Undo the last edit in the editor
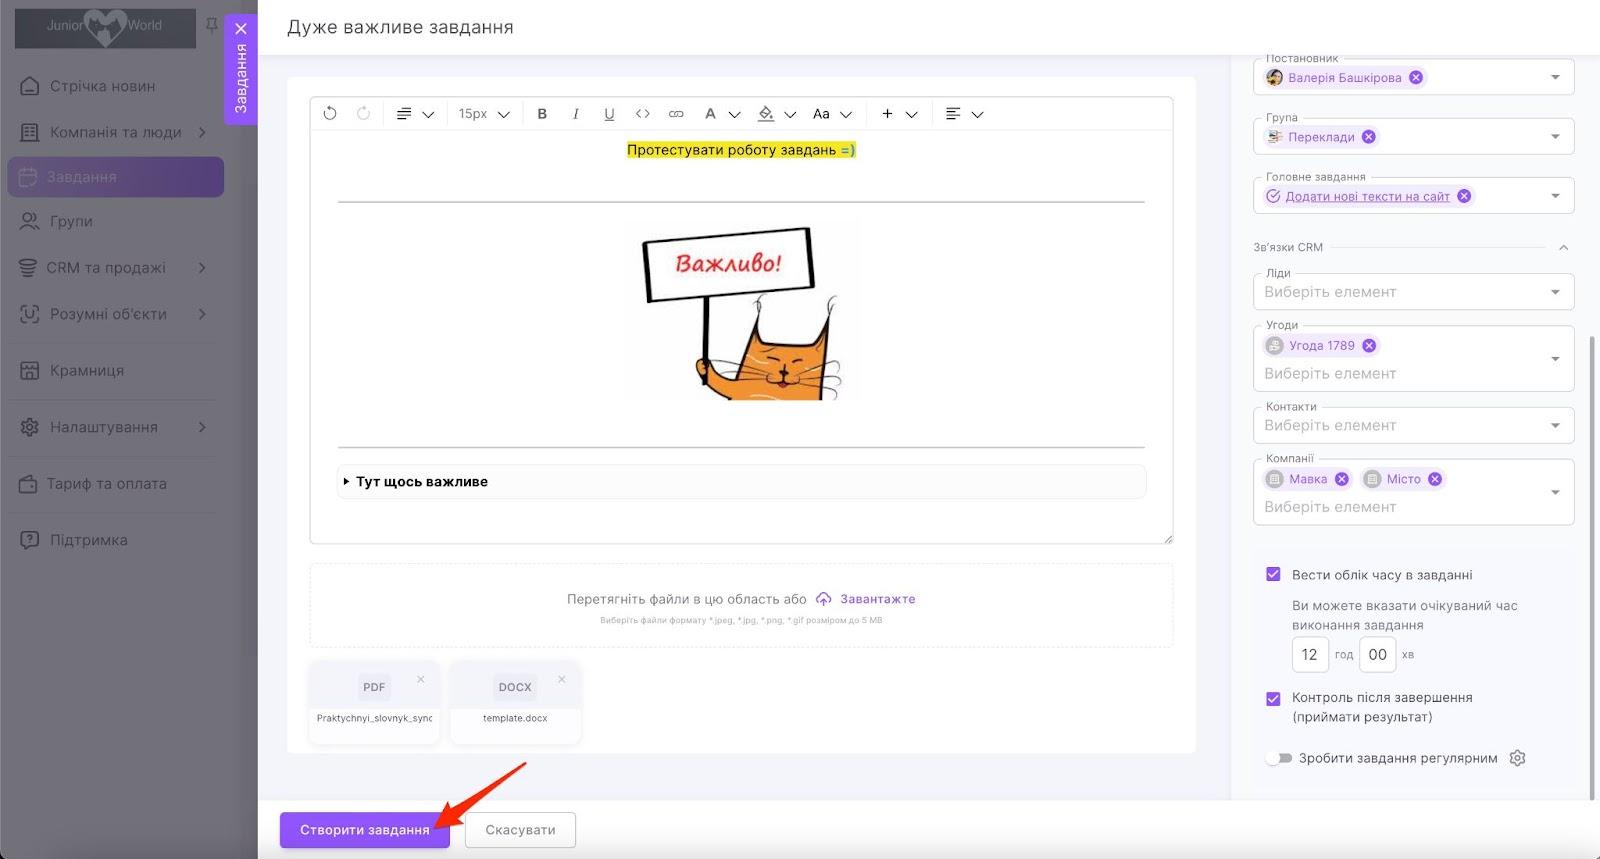Viewport: 1600px width, 859px height. click(330, 114)
